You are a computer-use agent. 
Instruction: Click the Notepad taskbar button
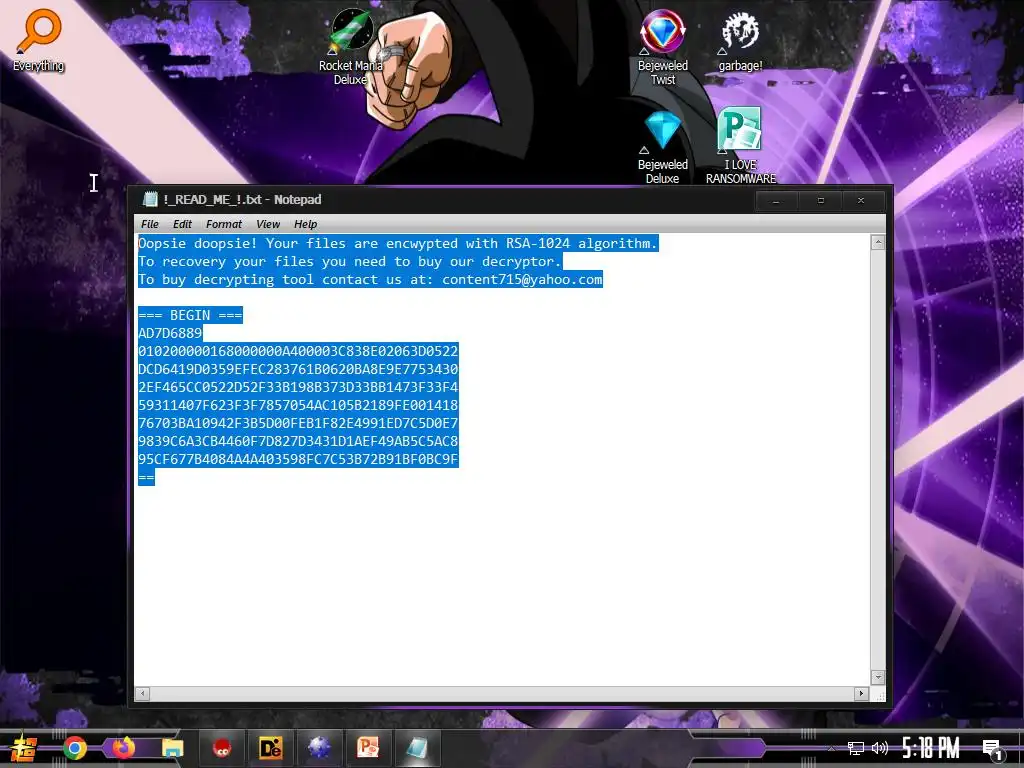coord(416,748)
